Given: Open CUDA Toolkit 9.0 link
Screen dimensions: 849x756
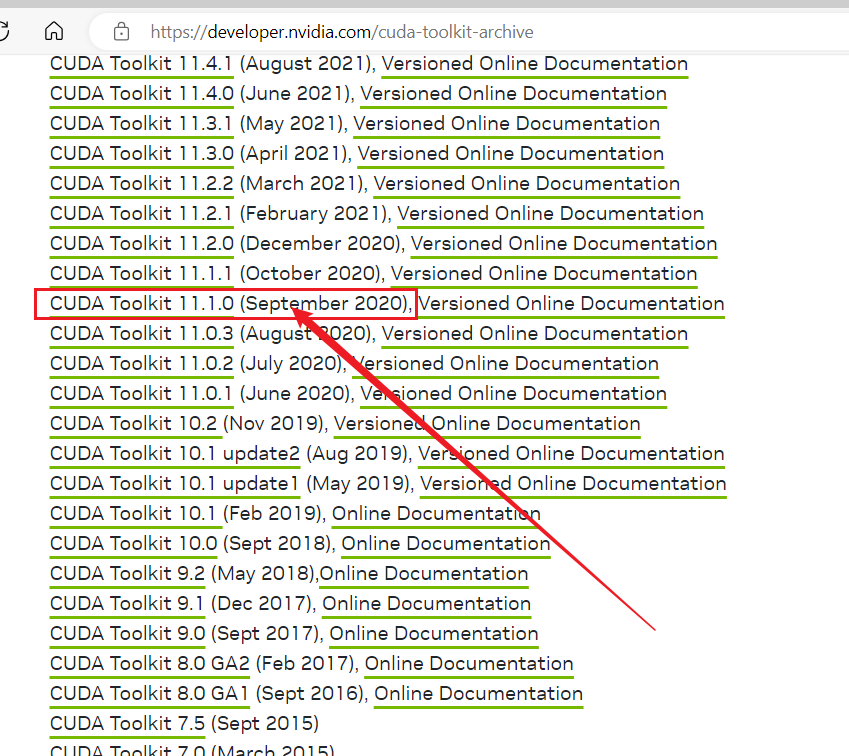Looking at the screenshot, I should tap(128, 633).
